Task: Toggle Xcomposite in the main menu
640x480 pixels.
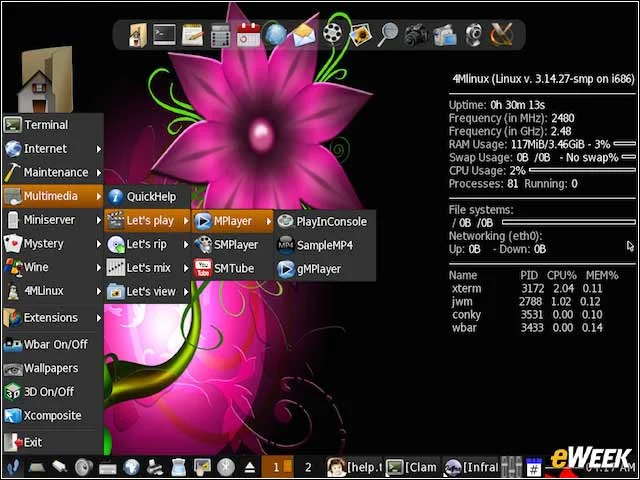Action: coord(52,416)
